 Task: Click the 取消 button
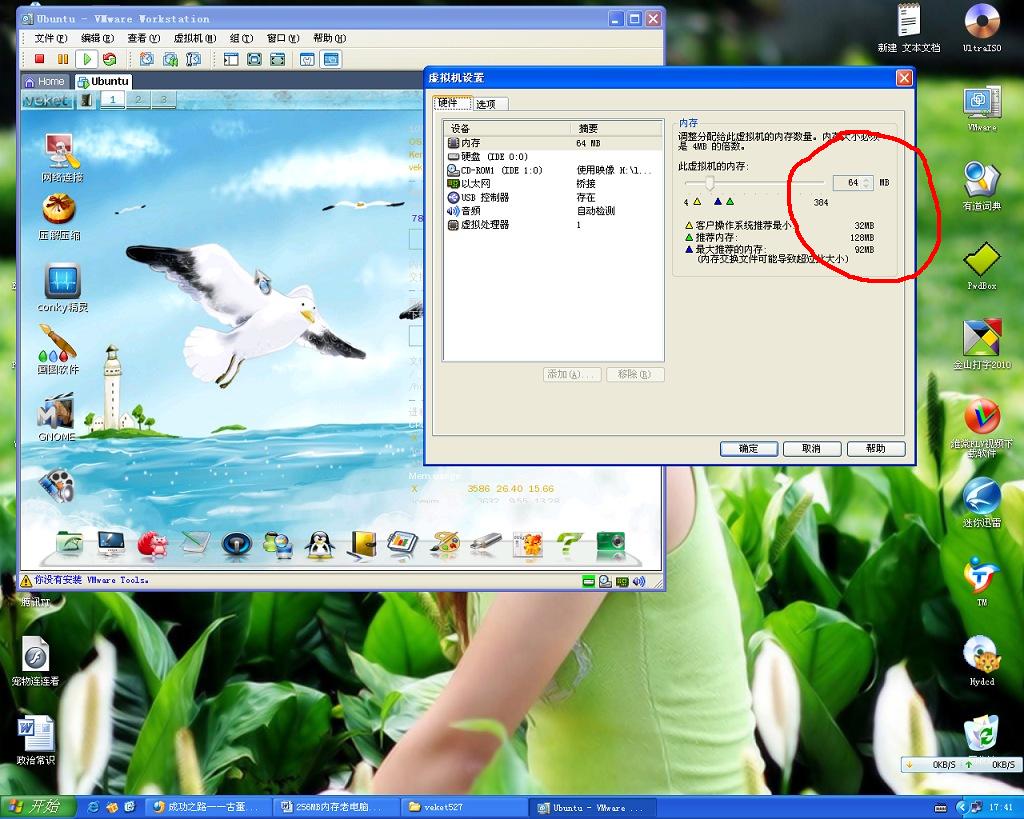pyautogui.click(x=811, y=449)
